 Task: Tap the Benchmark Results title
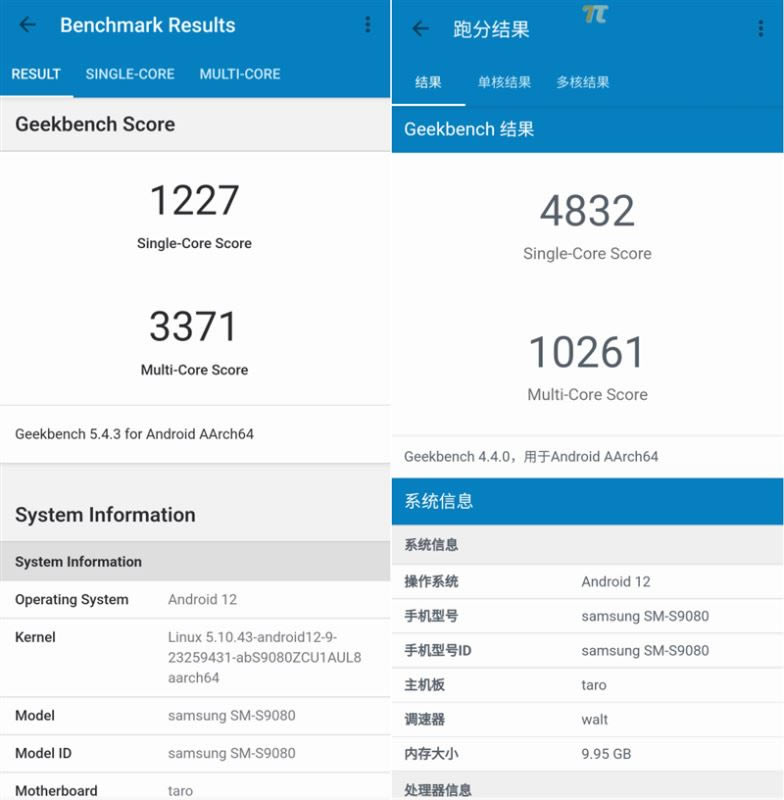(x=148, y=25)
